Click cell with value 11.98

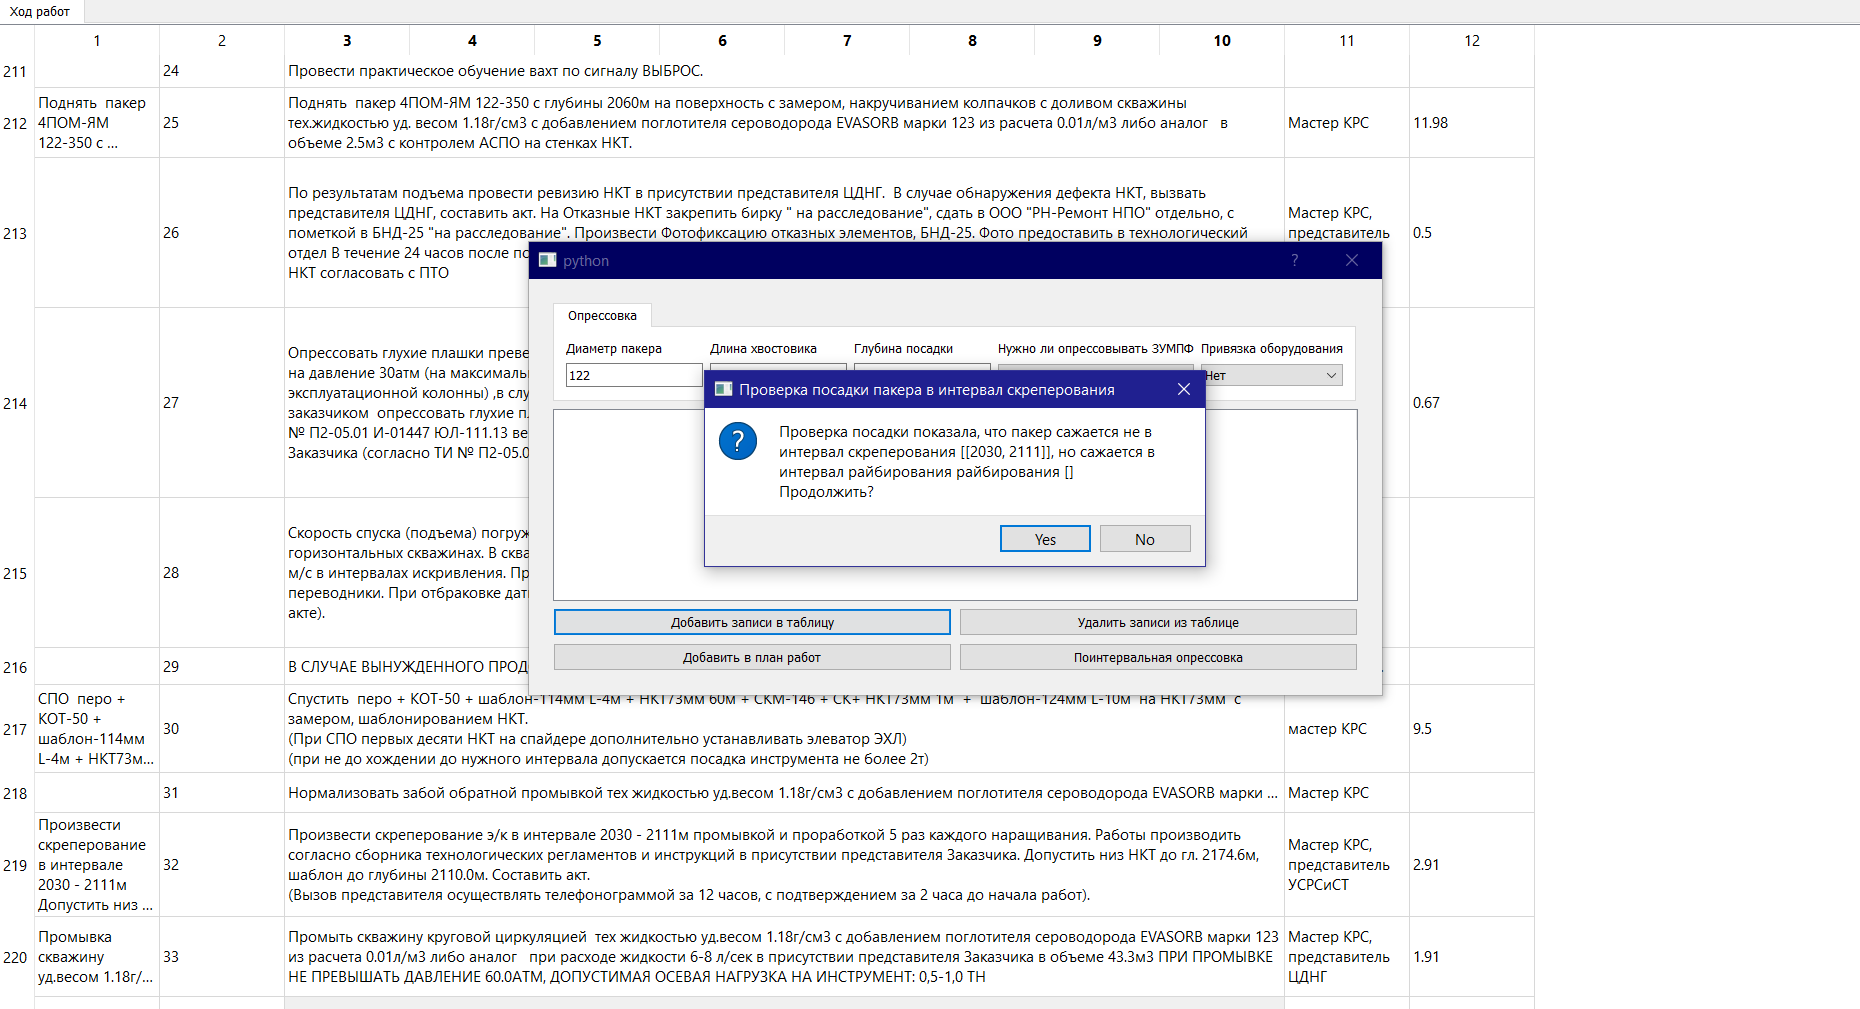click(x=1472, y=123)
